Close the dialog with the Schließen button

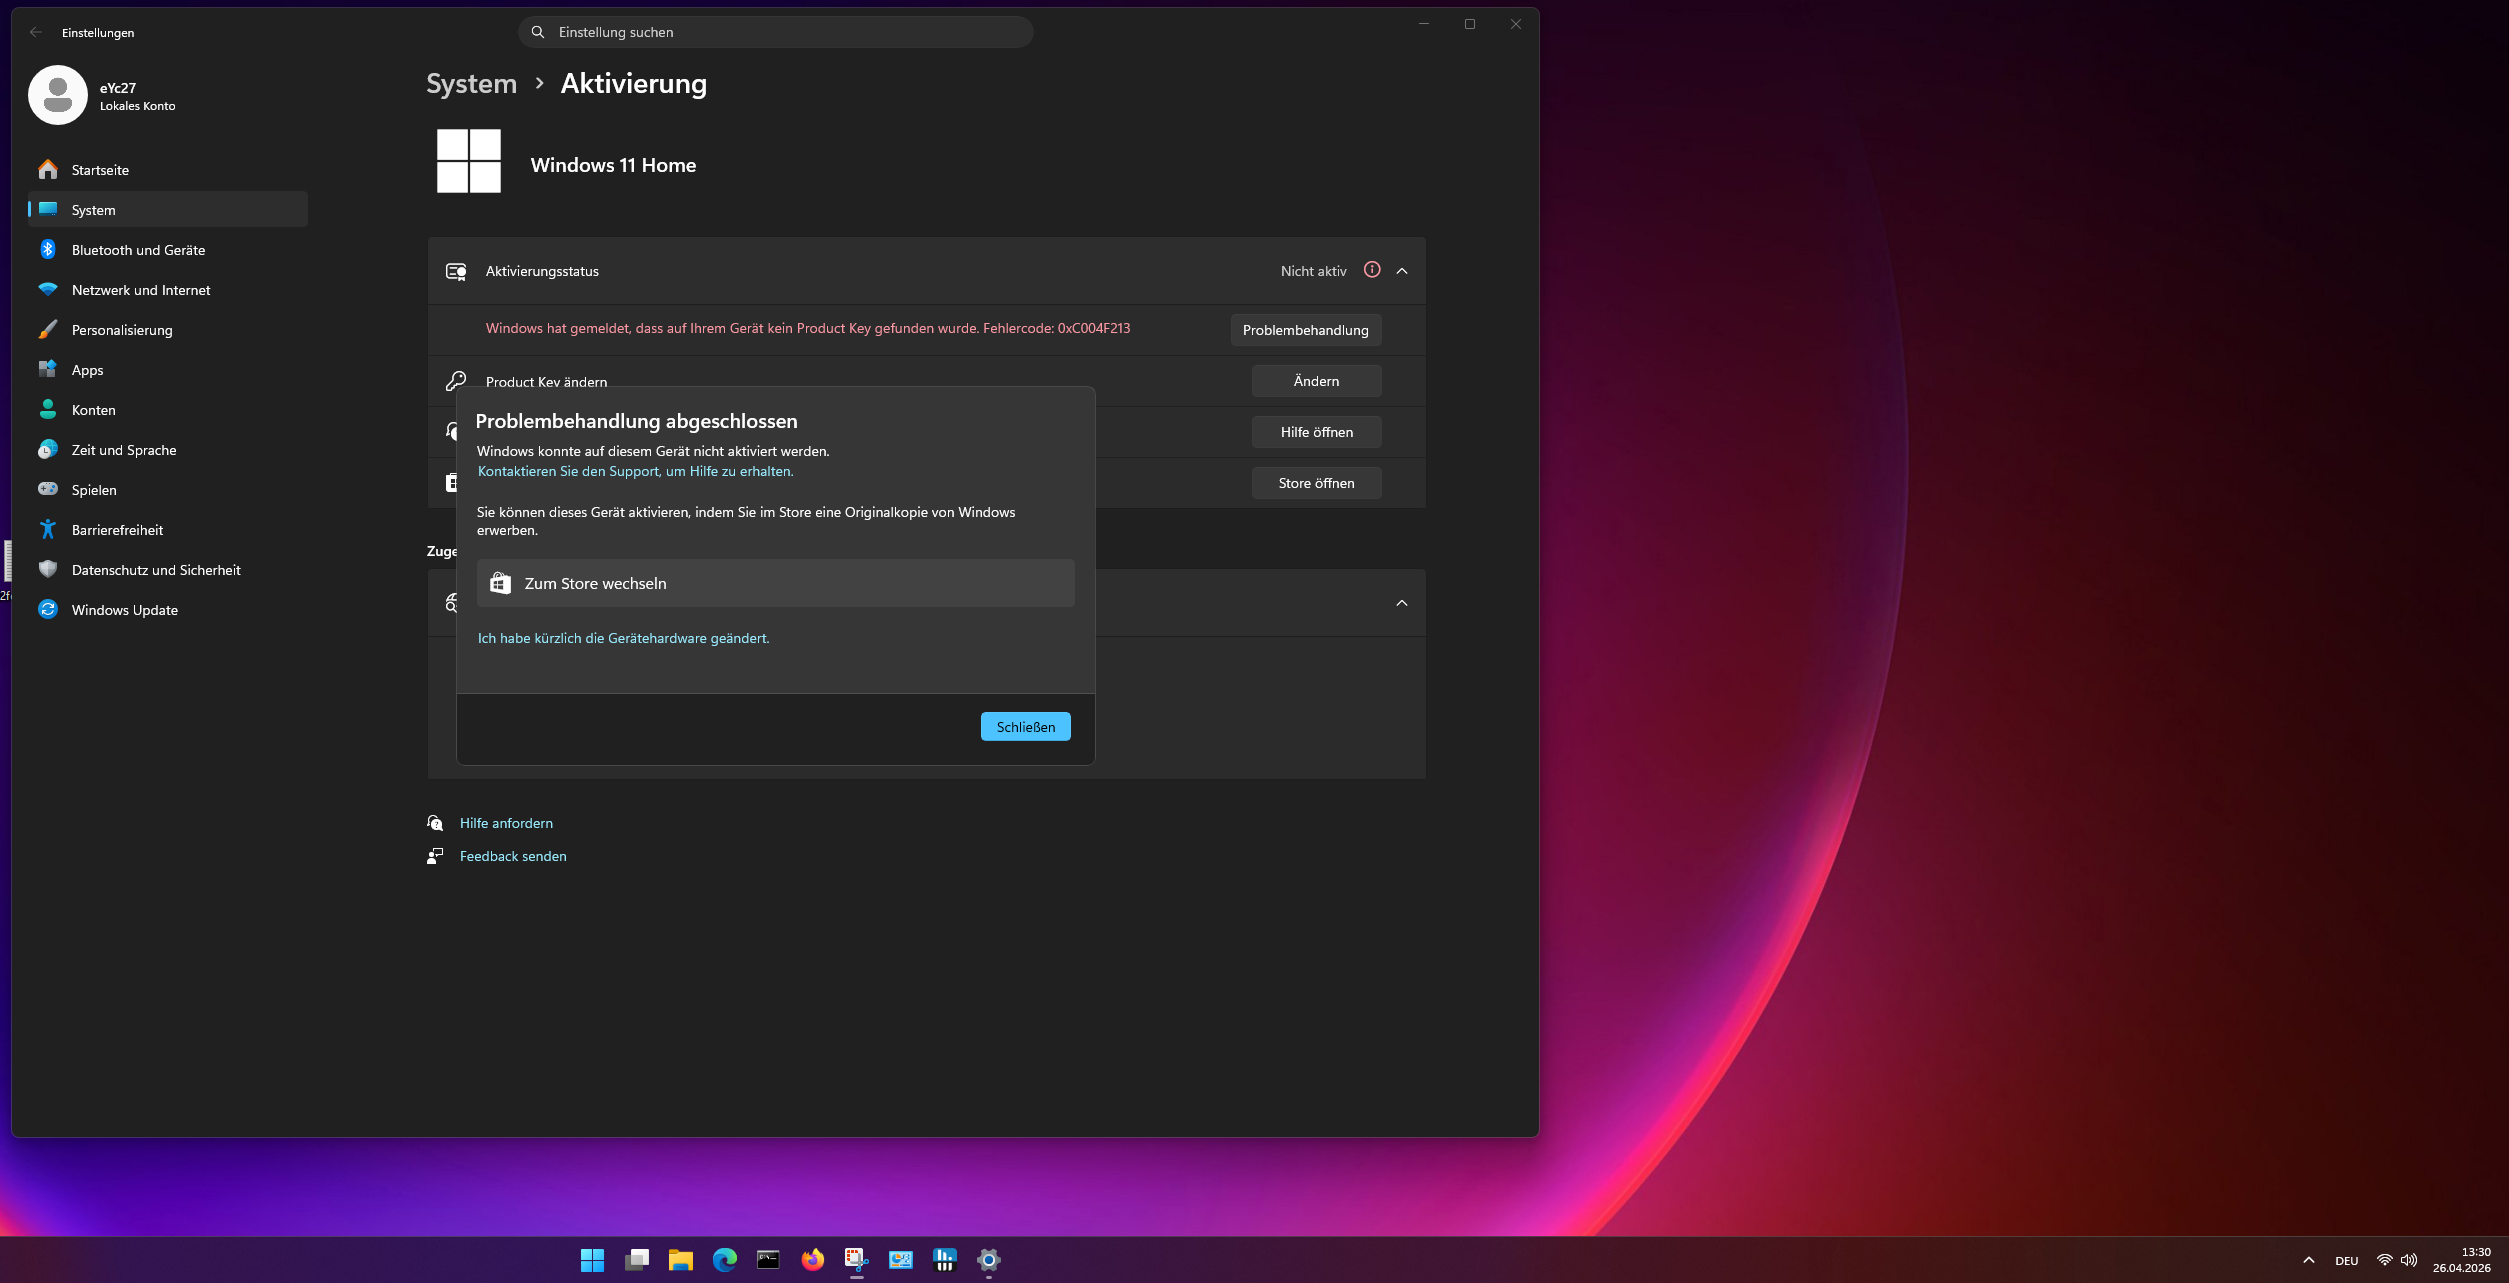pos(1026,727)
